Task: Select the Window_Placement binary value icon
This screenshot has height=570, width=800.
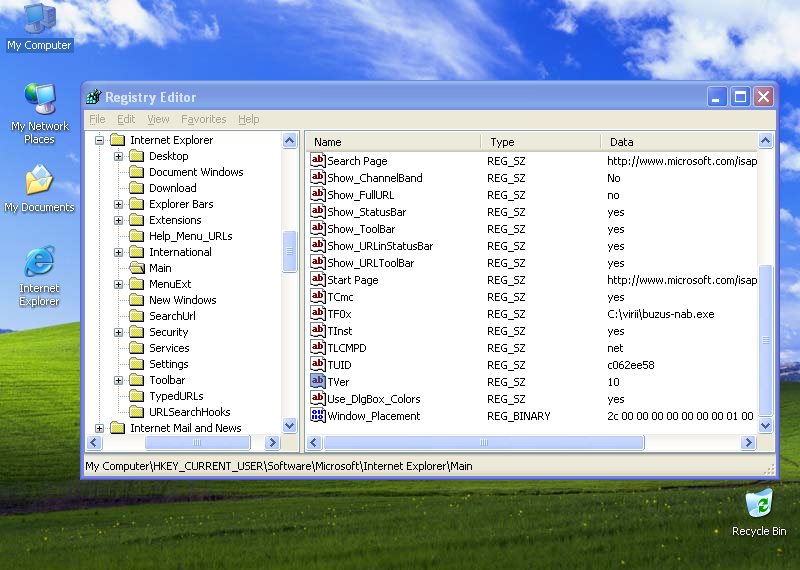Action: [318, 415]
